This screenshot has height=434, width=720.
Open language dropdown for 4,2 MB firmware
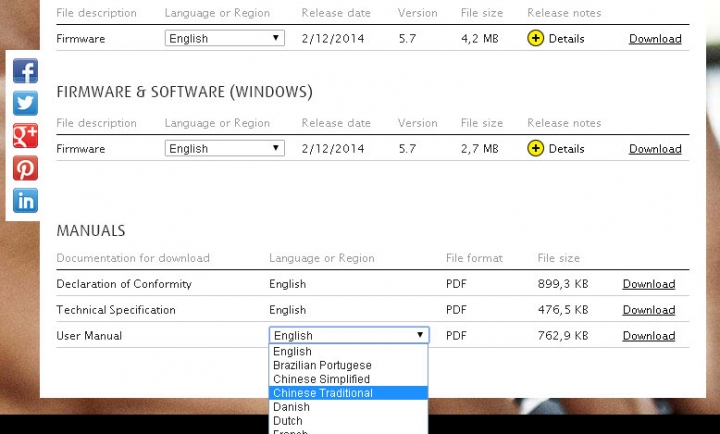tap(225, 38)
